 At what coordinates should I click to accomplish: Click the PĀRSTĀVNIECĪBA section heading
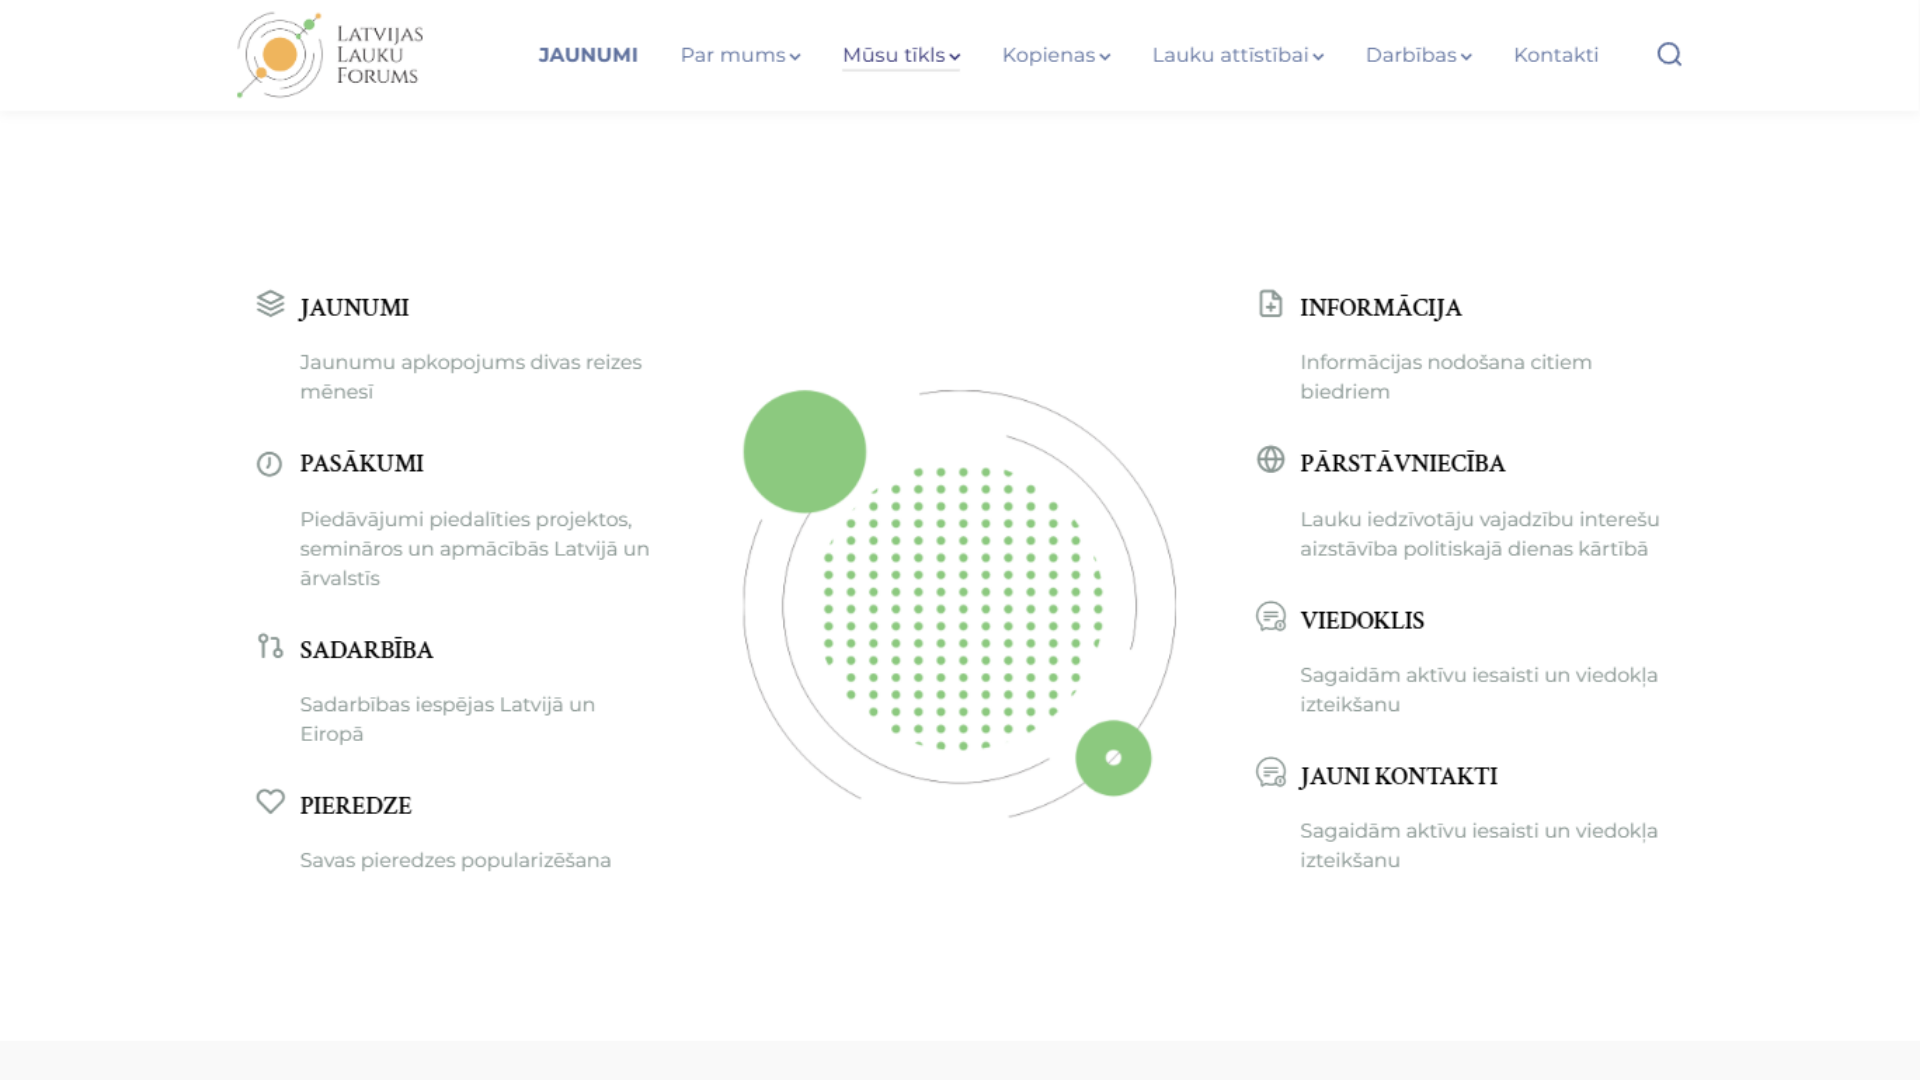click(x=1402, y=463)
